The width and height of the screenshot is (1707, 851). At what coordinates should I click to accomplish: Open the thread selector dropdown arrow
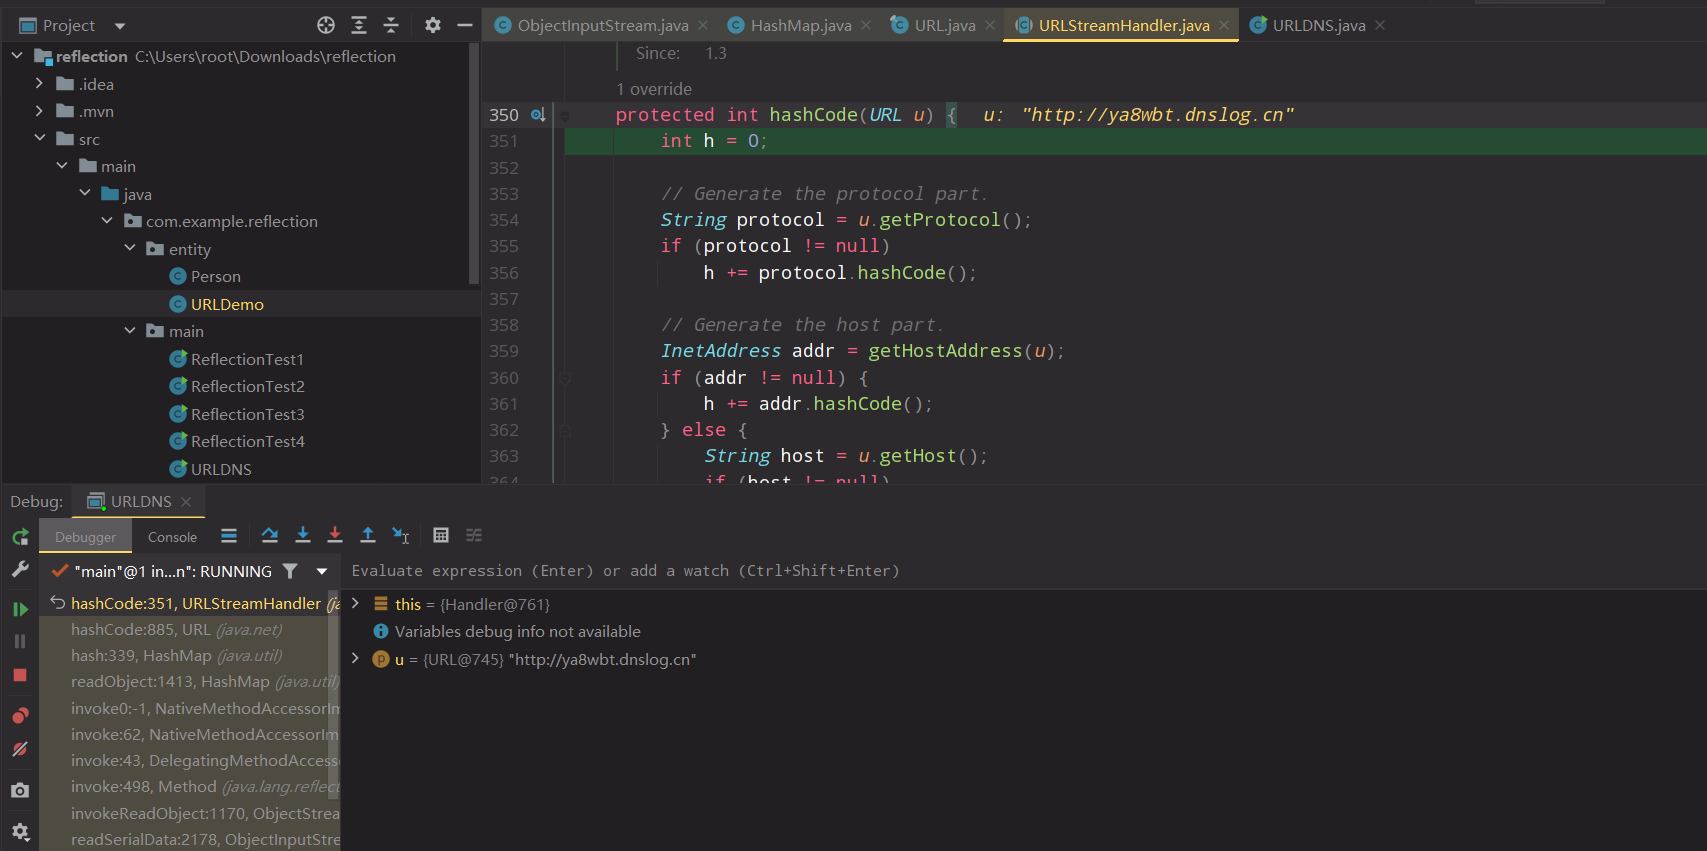click(322, 571)
